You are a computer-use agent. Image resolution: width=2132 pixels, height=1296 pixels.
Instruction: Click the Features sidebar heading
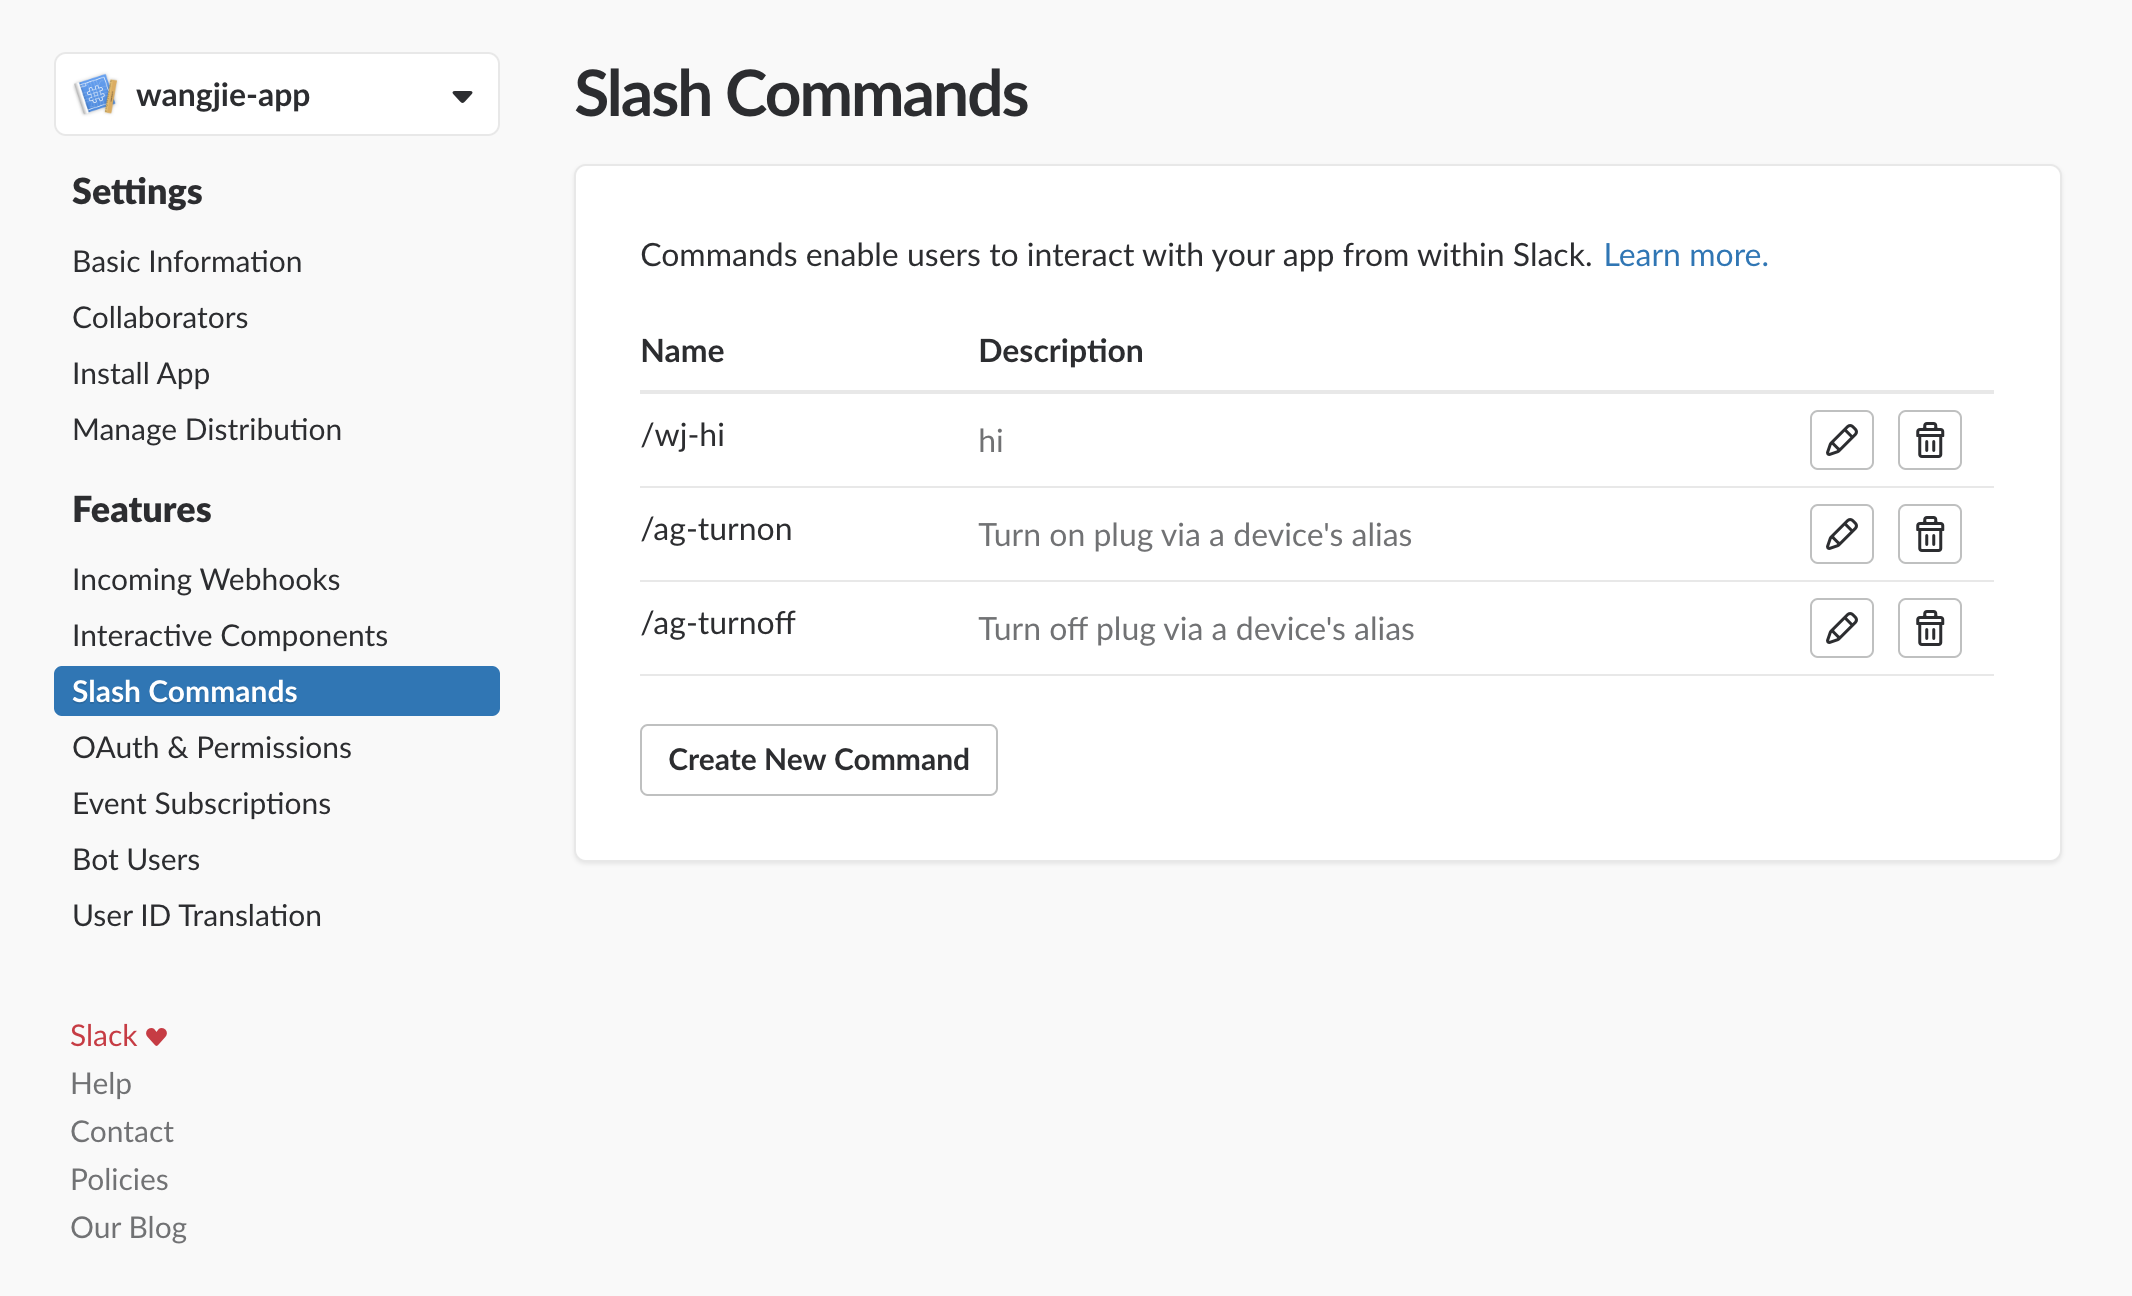142,510
